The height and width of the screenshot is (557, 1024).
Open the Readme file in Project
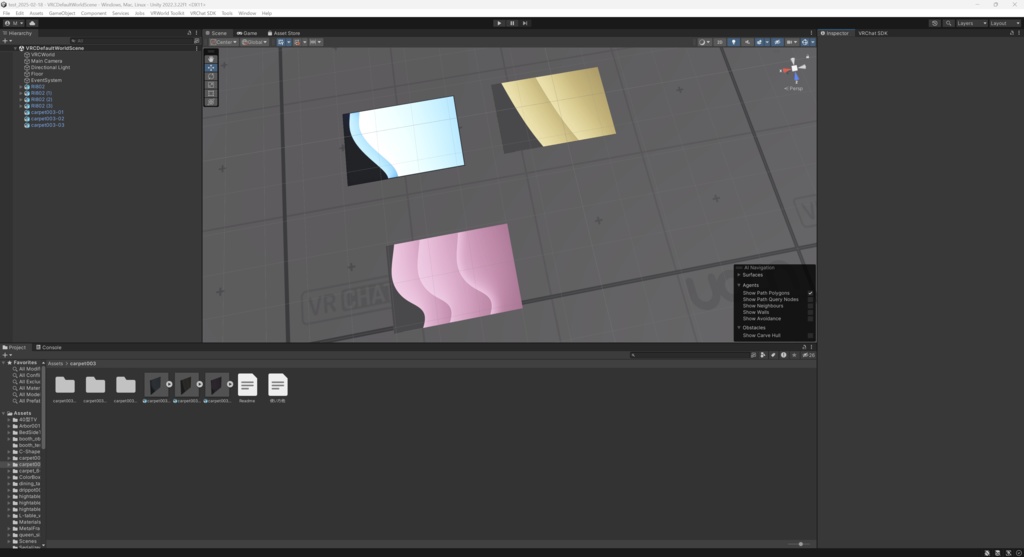(247, 388)
